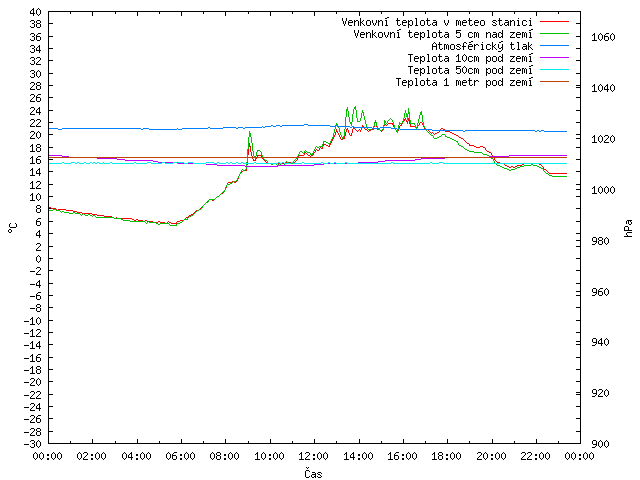Click the green legend line sample
Viewport: 640px width, 480px height.
coord(554,34)
